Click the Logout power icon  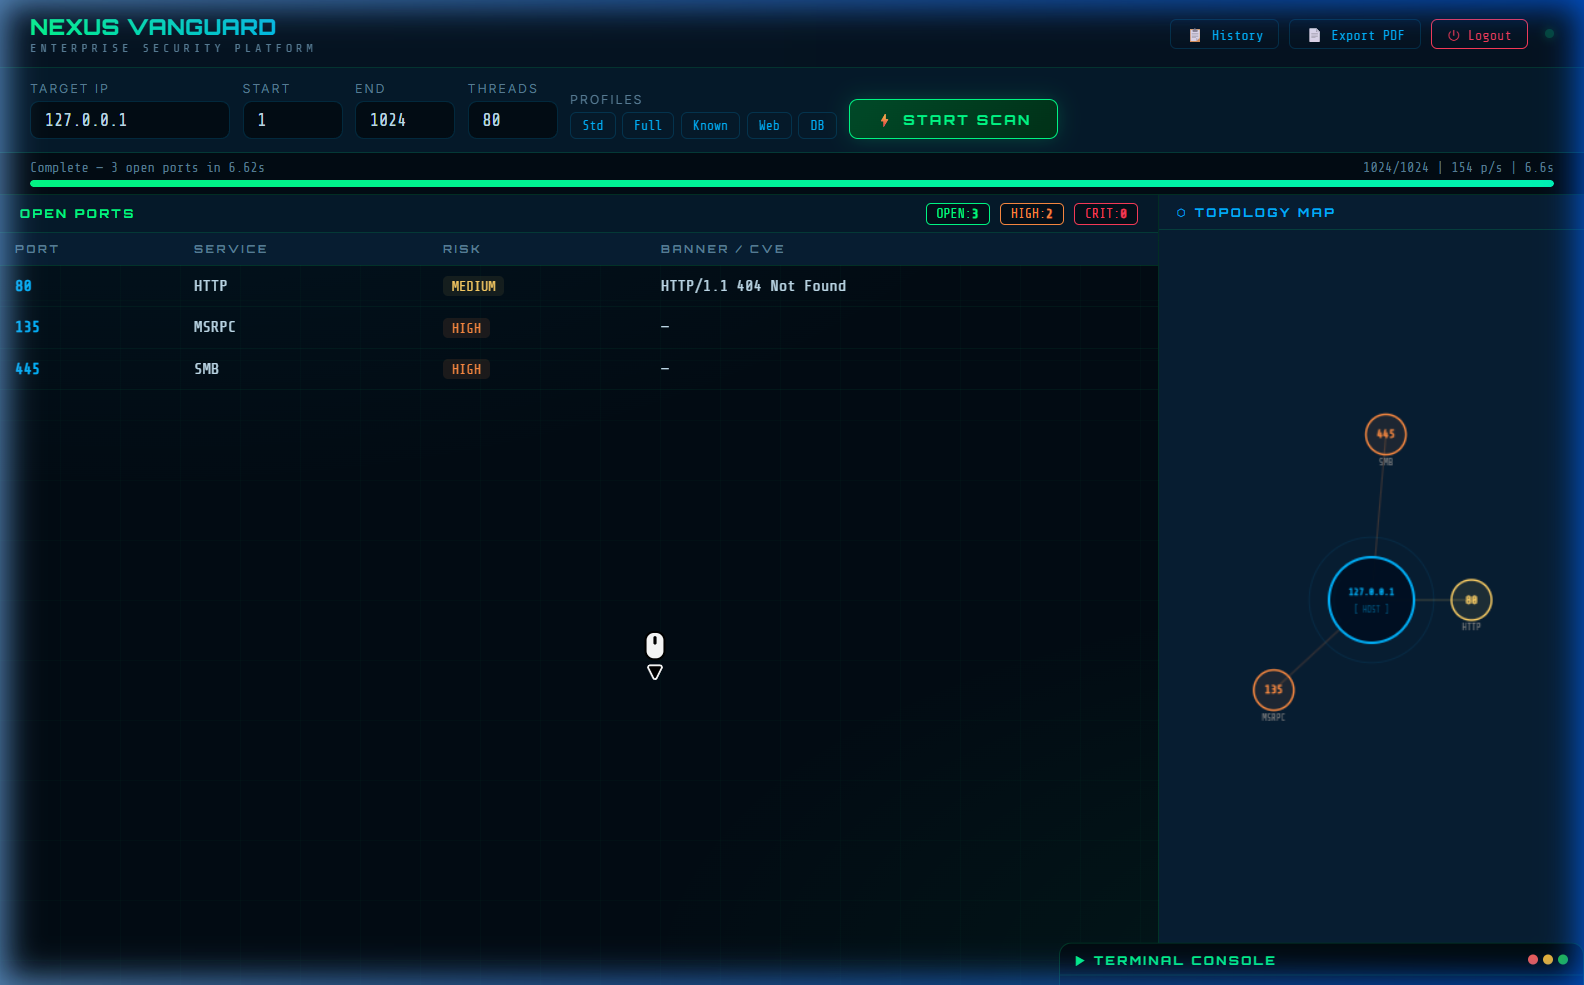pyautogui.click(x=1454, y=35)
